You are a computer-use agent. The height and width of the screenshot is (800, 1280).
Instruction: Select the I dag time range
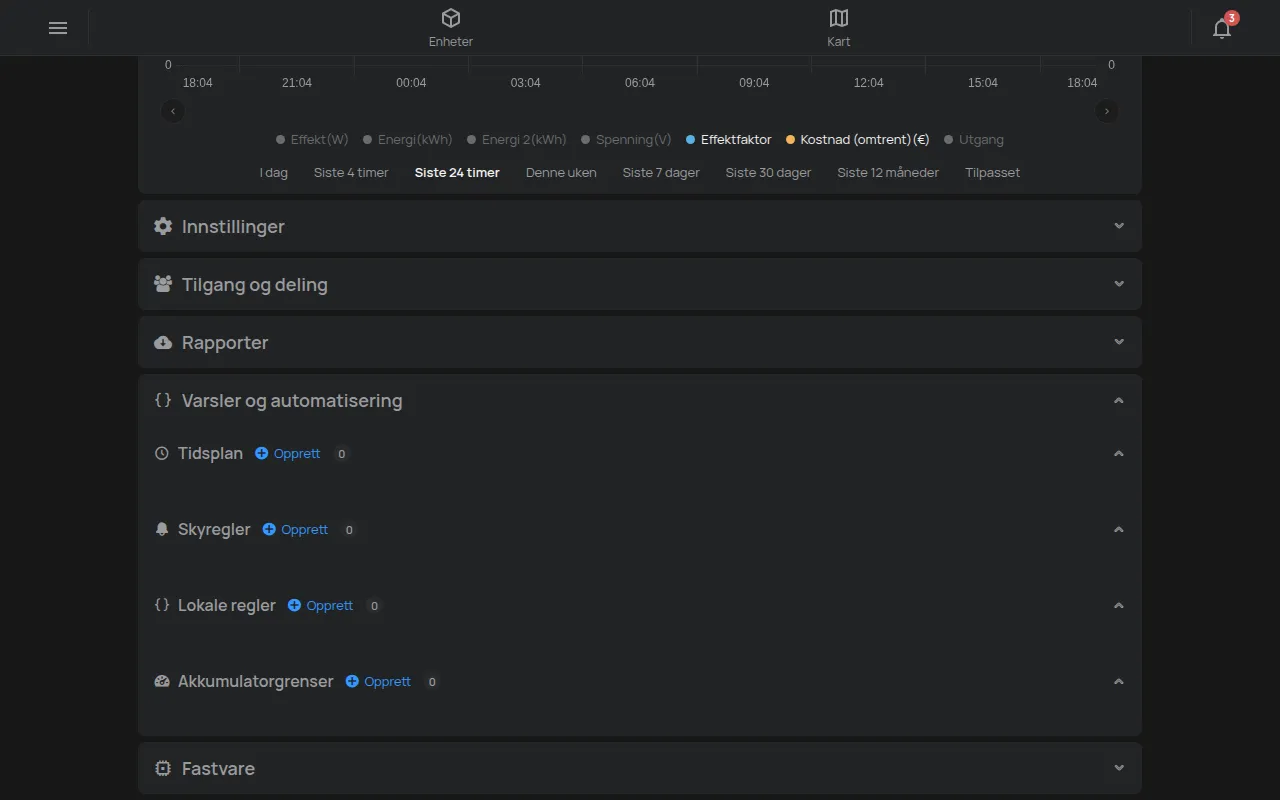coord(274,173)
